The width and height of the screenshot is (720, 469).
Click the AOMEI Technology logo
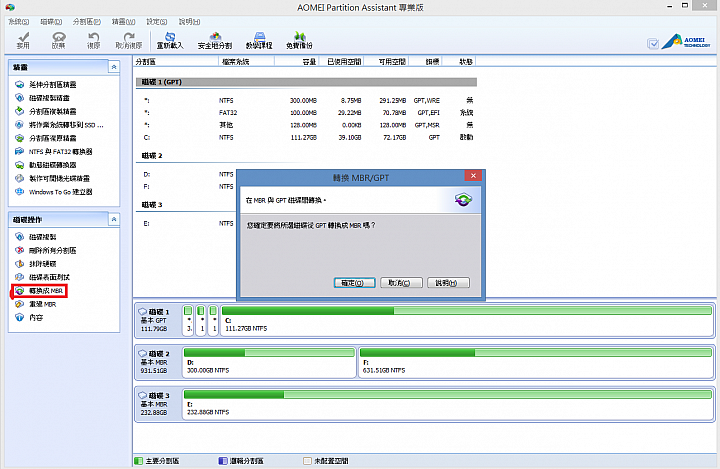686,41
